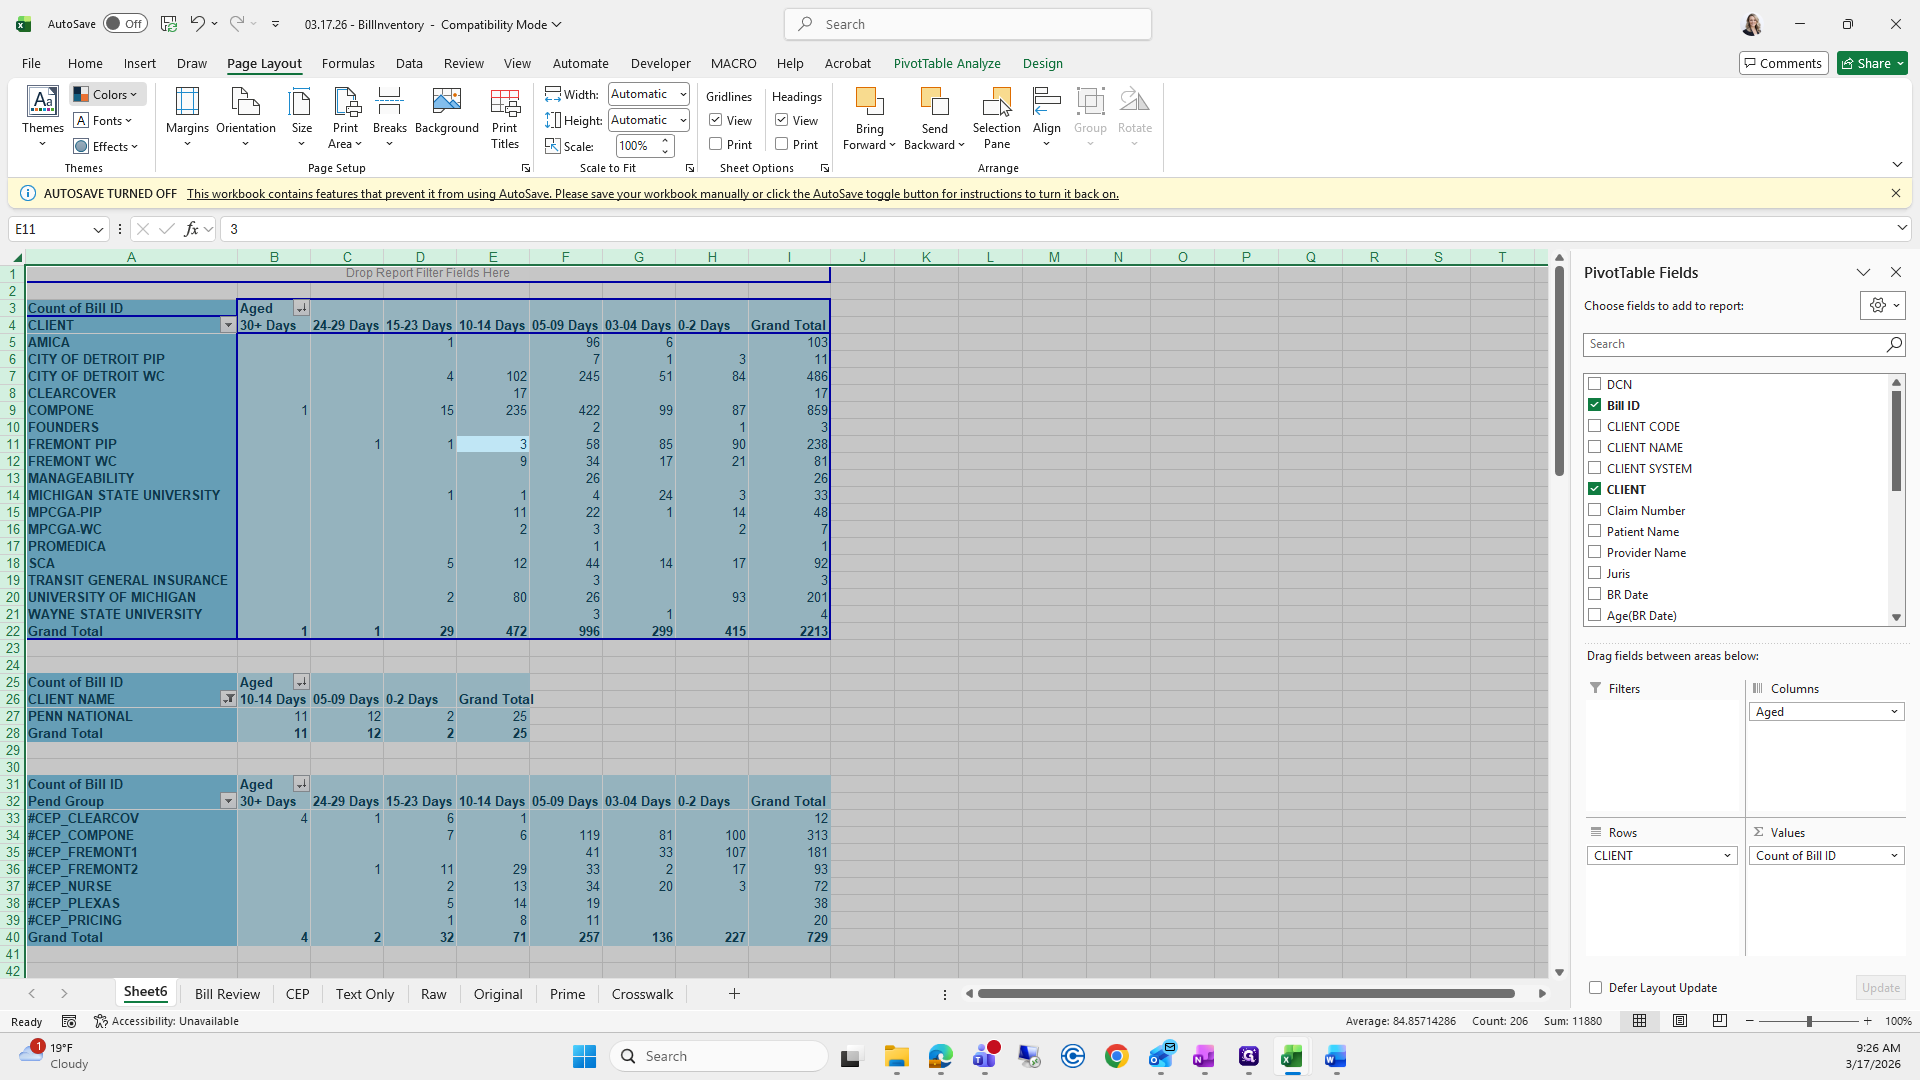1920x1080 pixels.
Task: Open the Width Automatic dropdown
Action: pos(683,94)
